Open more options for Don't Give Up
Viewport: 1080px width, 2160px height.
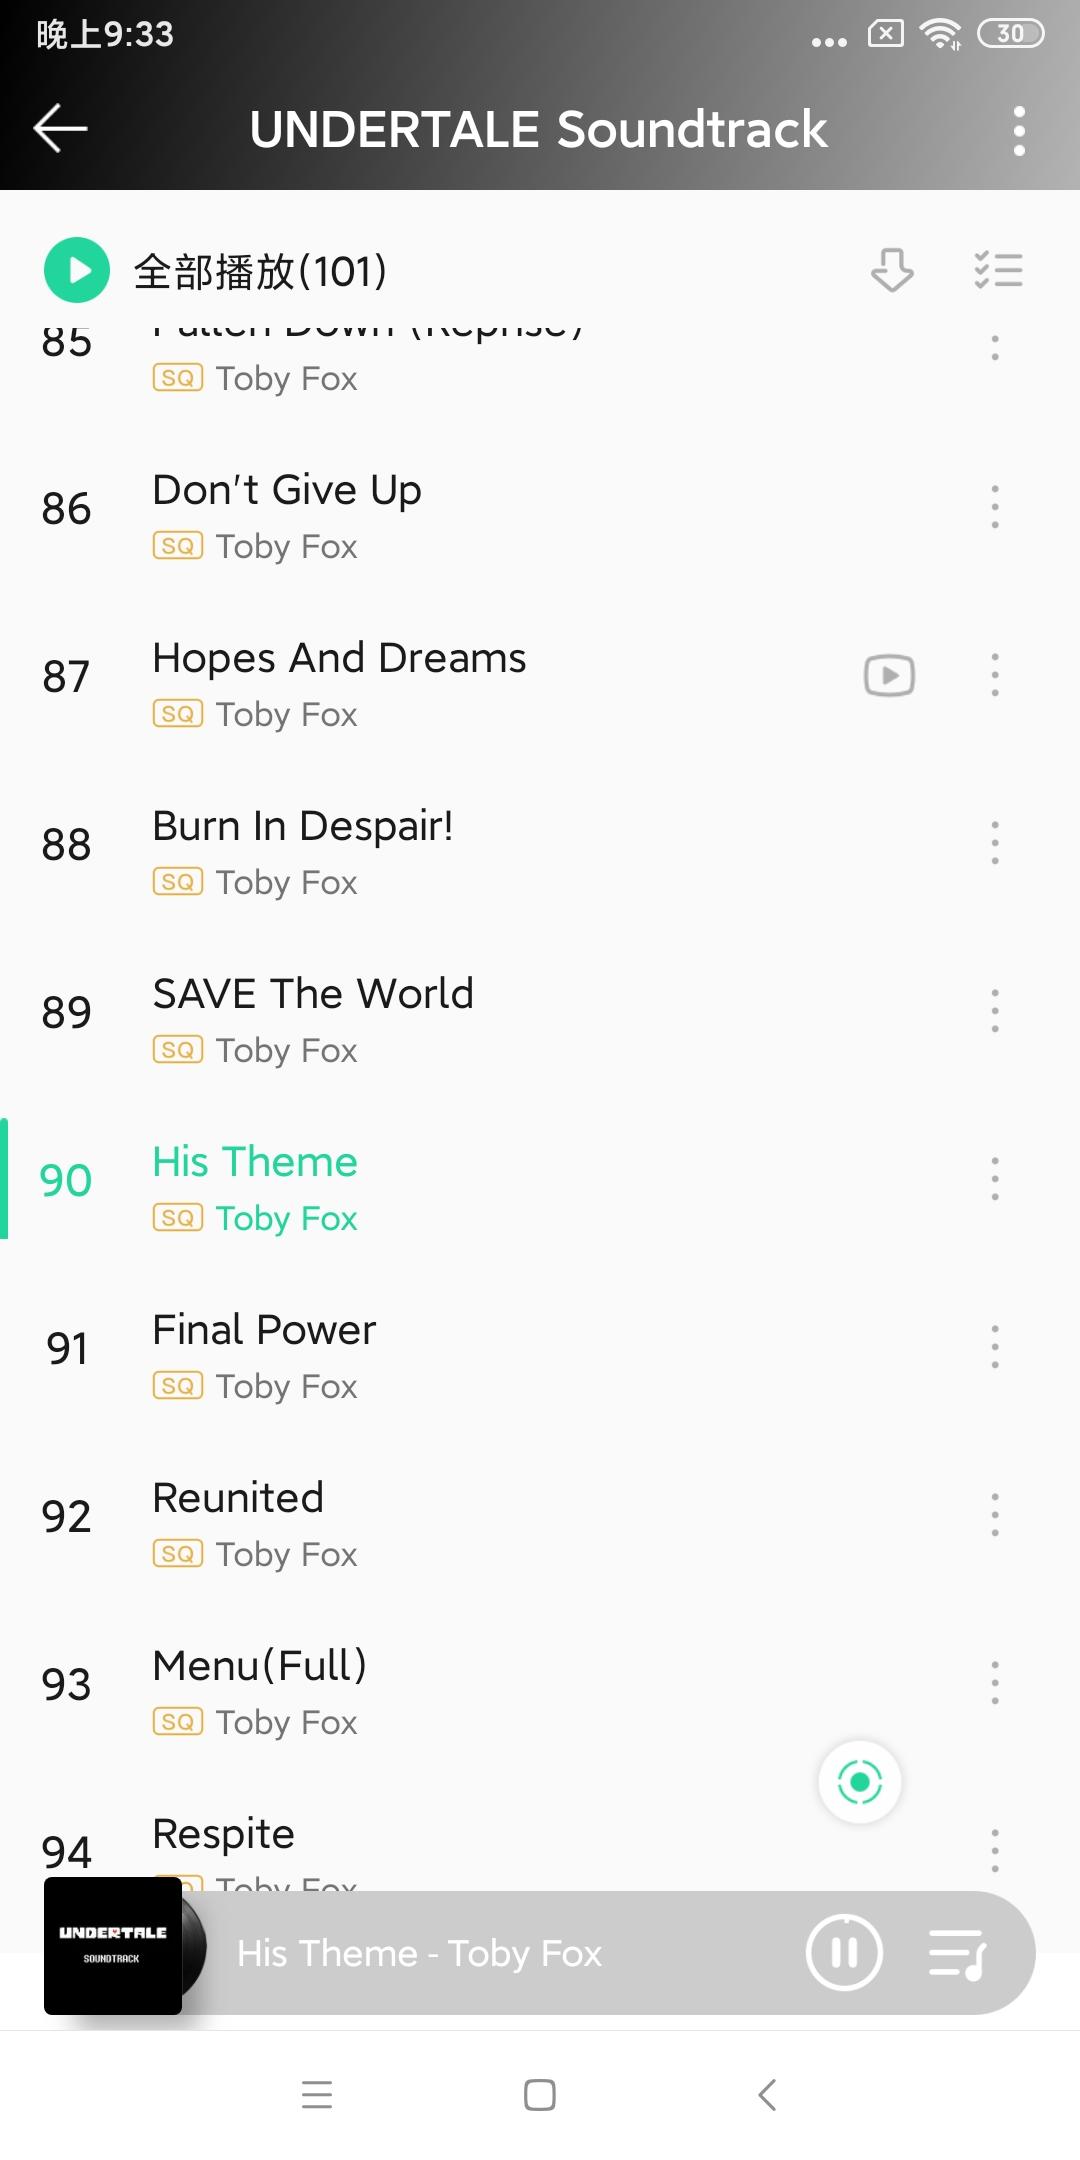click(995, 507)
